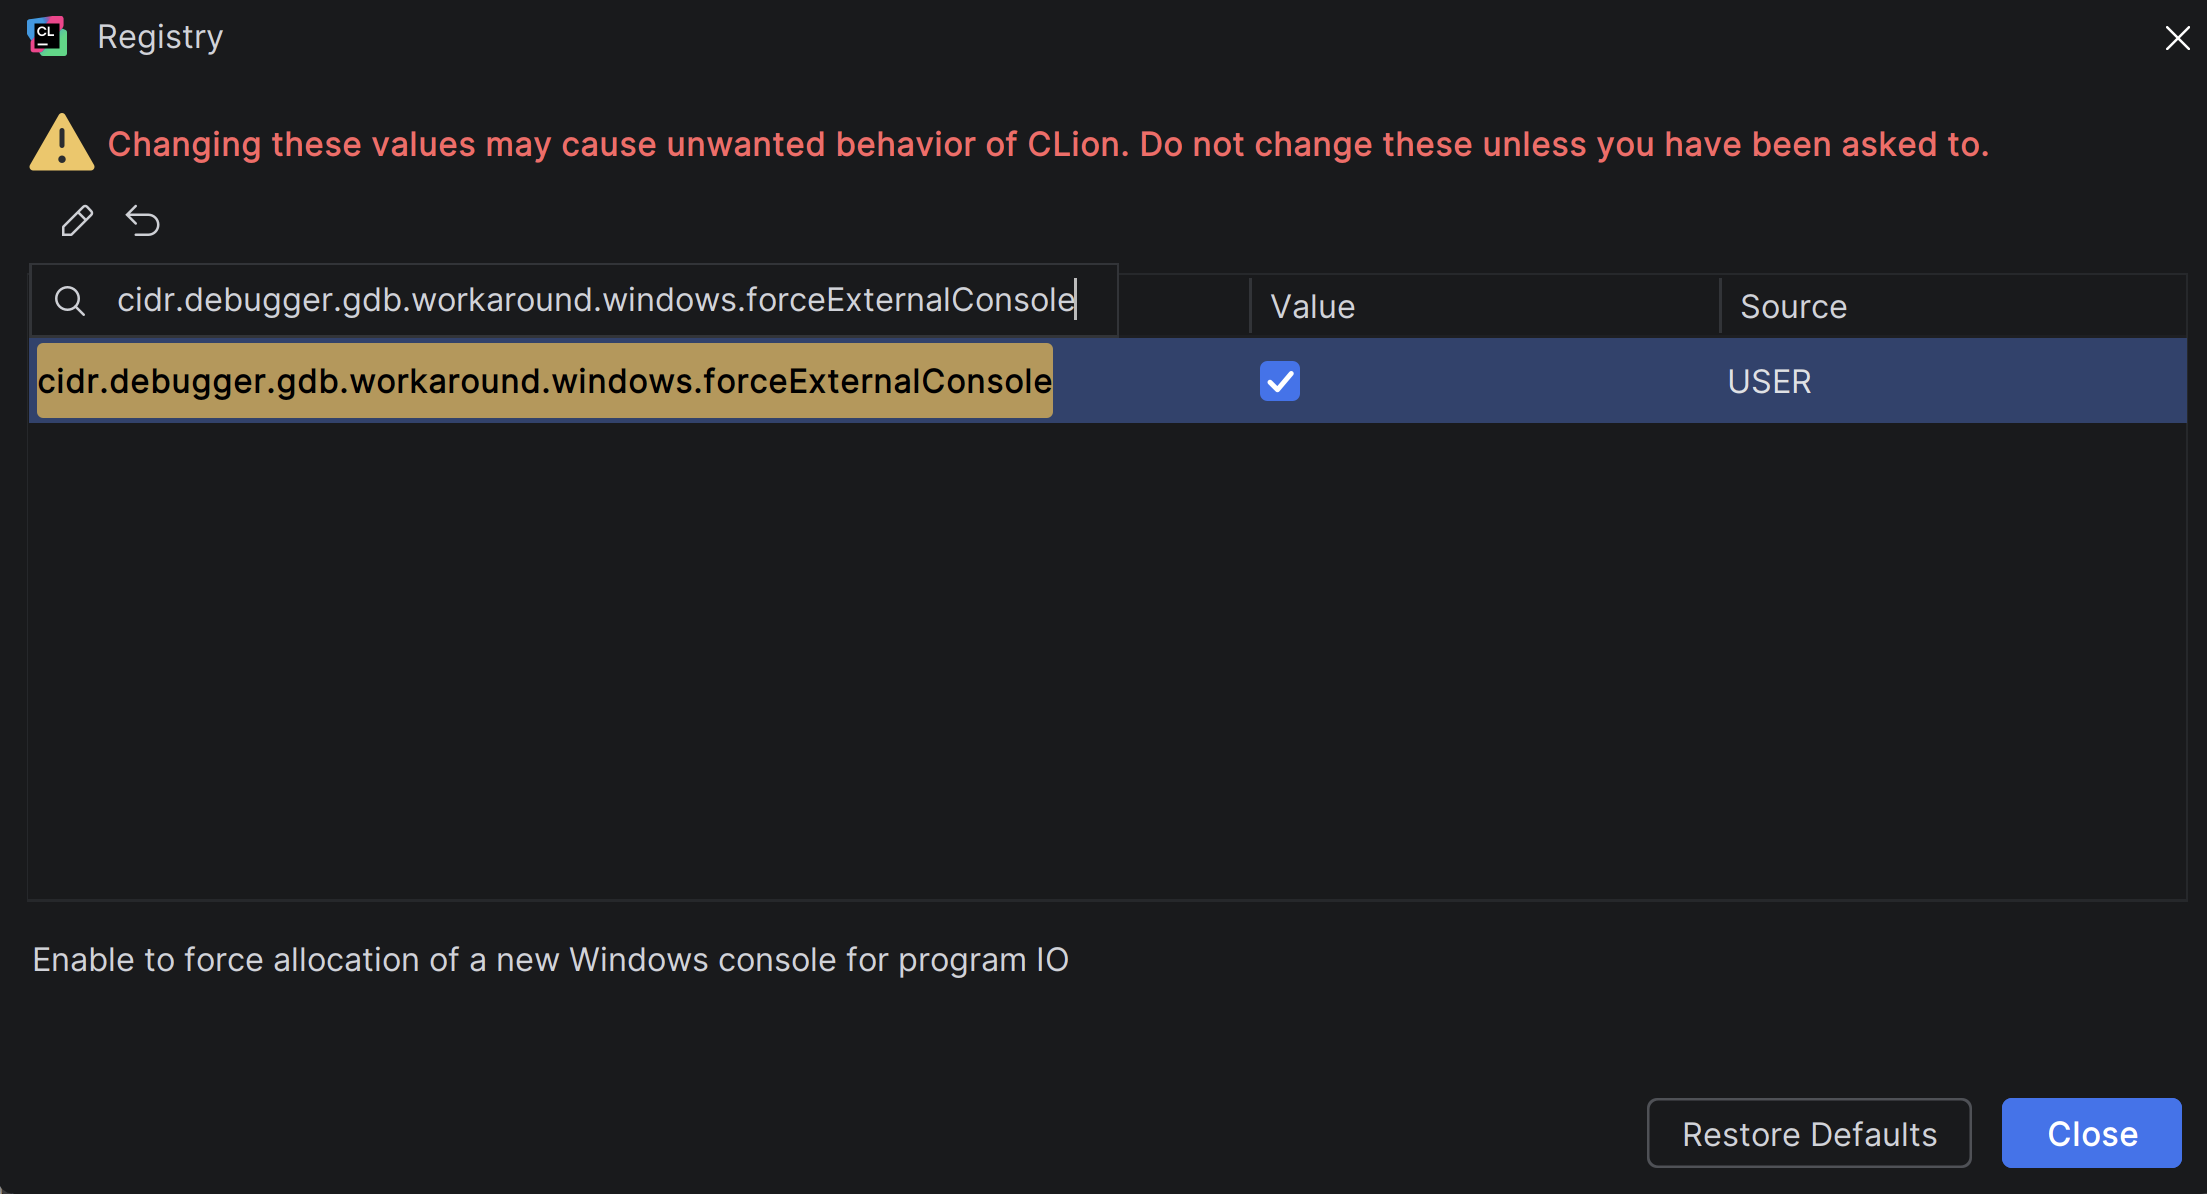This screenshot has height=1194, width=2207.
Task: Click the undo-style reset icon in the toolbar
Action: coord(143,221)
